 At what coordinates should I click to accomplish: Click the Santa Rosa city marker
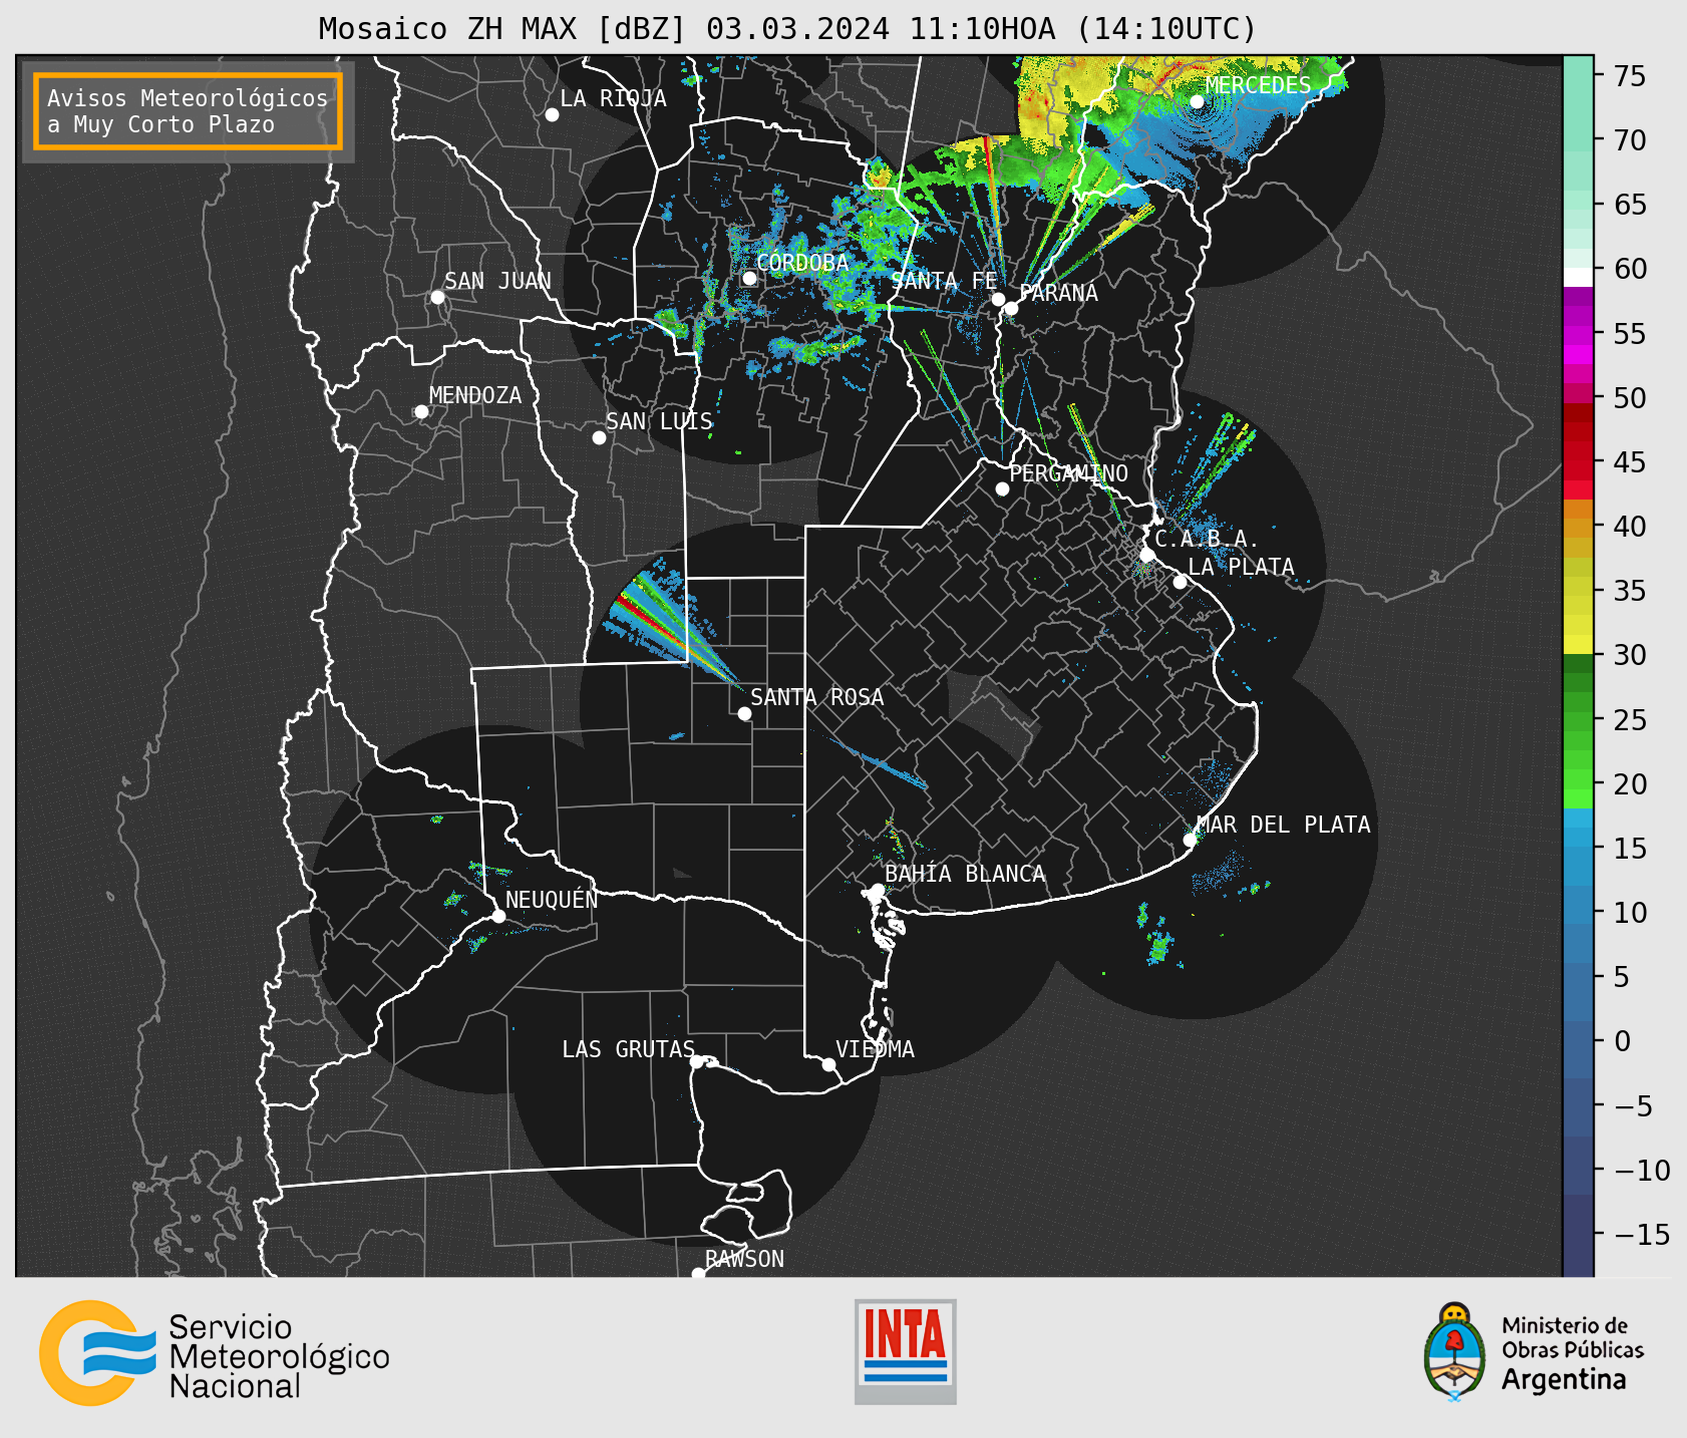pos(744,714)
